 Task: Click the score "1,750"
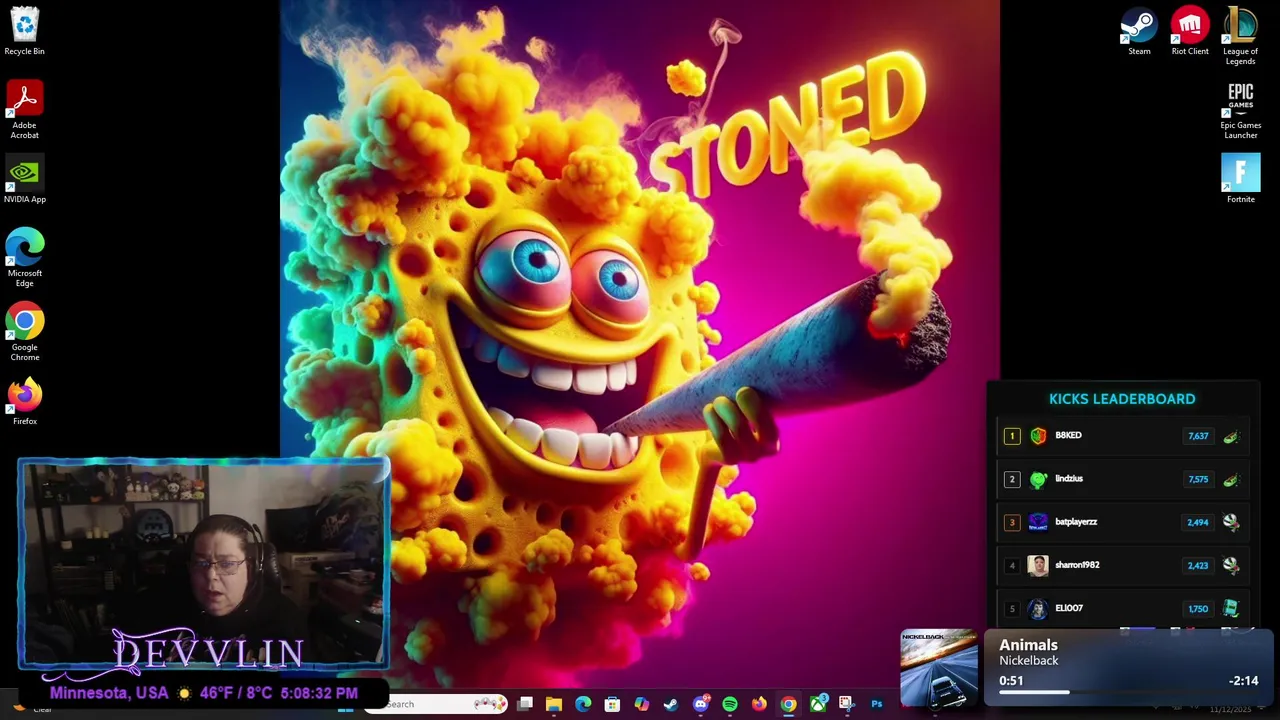(x=1198, y=608)
